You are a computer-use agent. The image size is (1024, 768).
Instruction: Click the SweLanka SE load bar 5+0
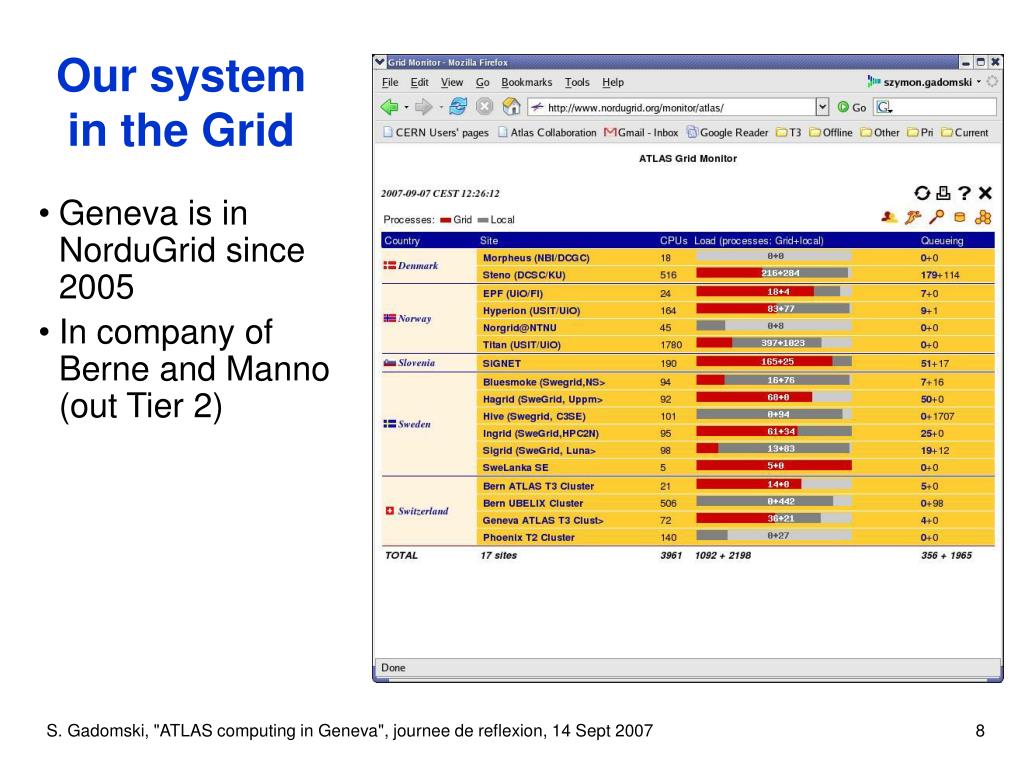[774, 466]
